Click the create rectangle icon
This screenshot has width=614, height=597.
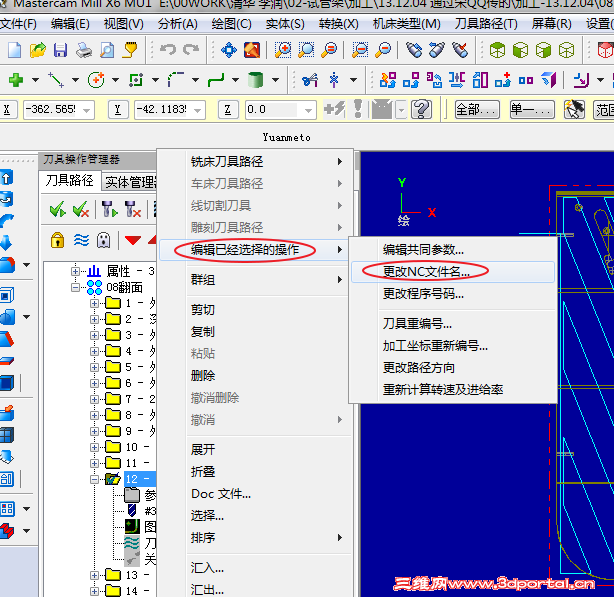click(136, 80)
